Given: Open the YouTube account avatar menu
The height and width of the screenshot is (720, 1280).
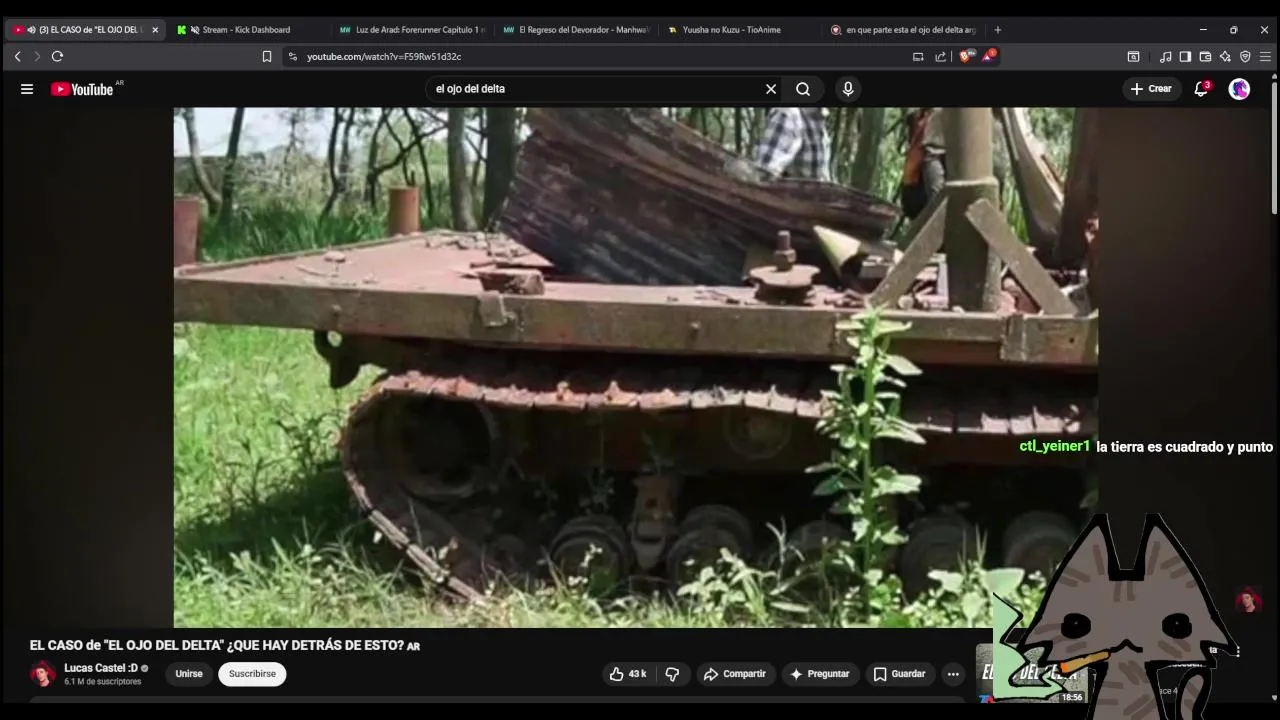Looking at the screenshot, I should 1239,89.
